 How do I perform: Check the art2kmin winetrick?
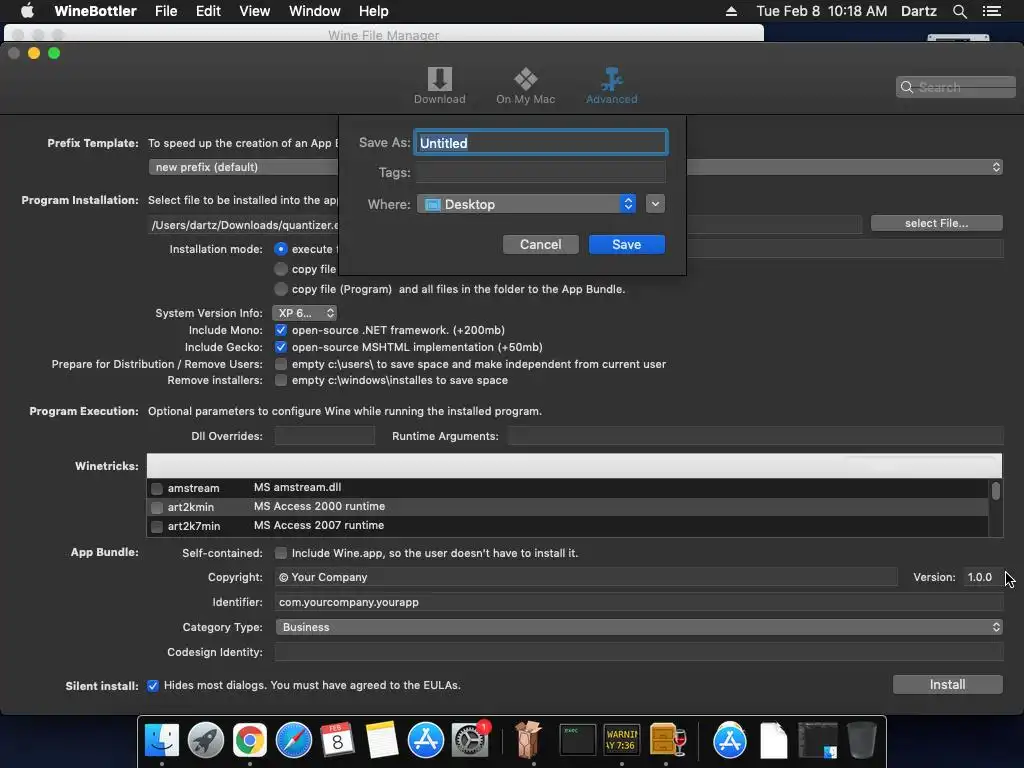pos(157,507)
